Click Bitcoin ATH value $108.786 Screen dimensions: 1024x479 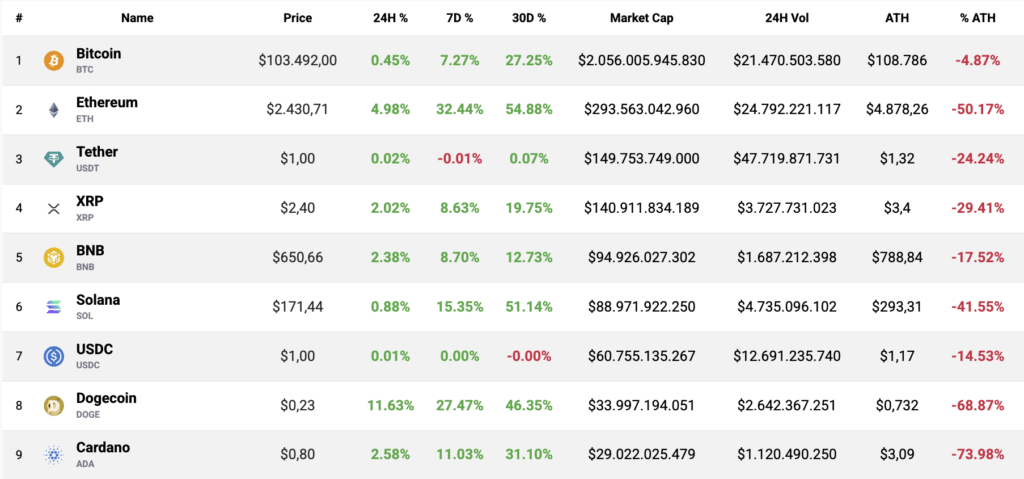click(897, 61)
